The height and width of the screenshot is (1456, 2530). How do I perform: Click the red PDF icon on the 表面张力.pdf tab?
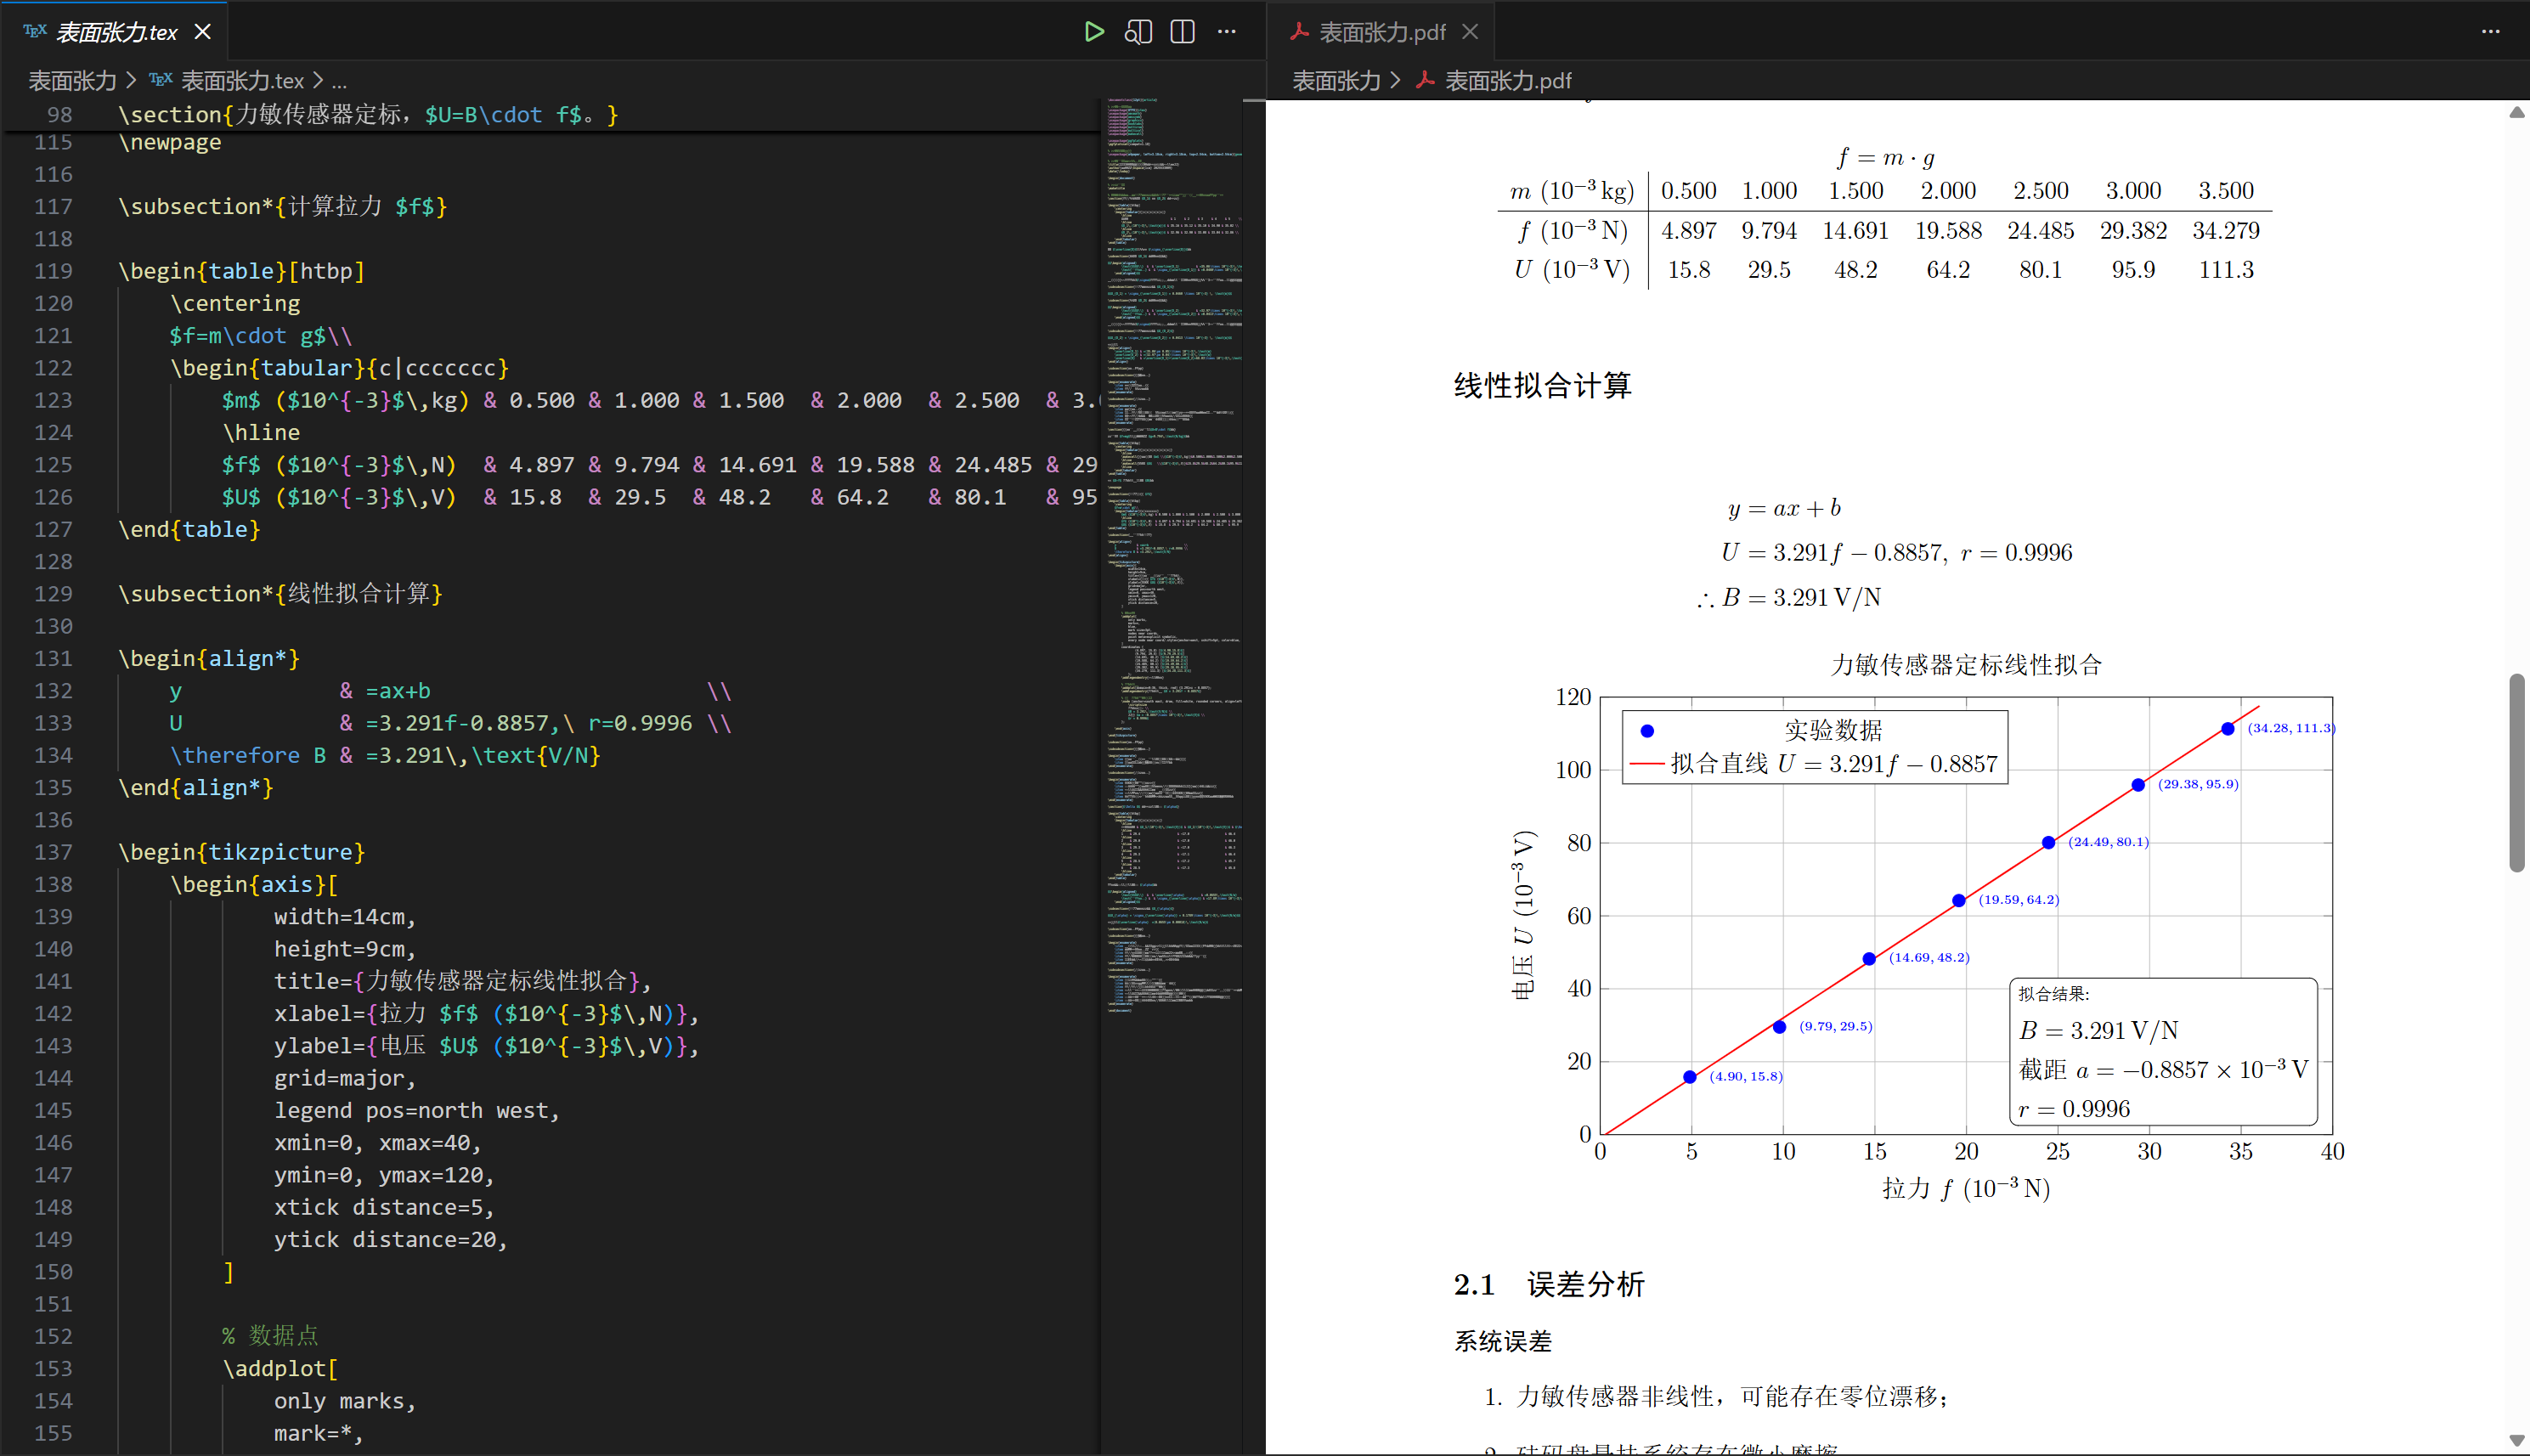[x=1298, y=31]
